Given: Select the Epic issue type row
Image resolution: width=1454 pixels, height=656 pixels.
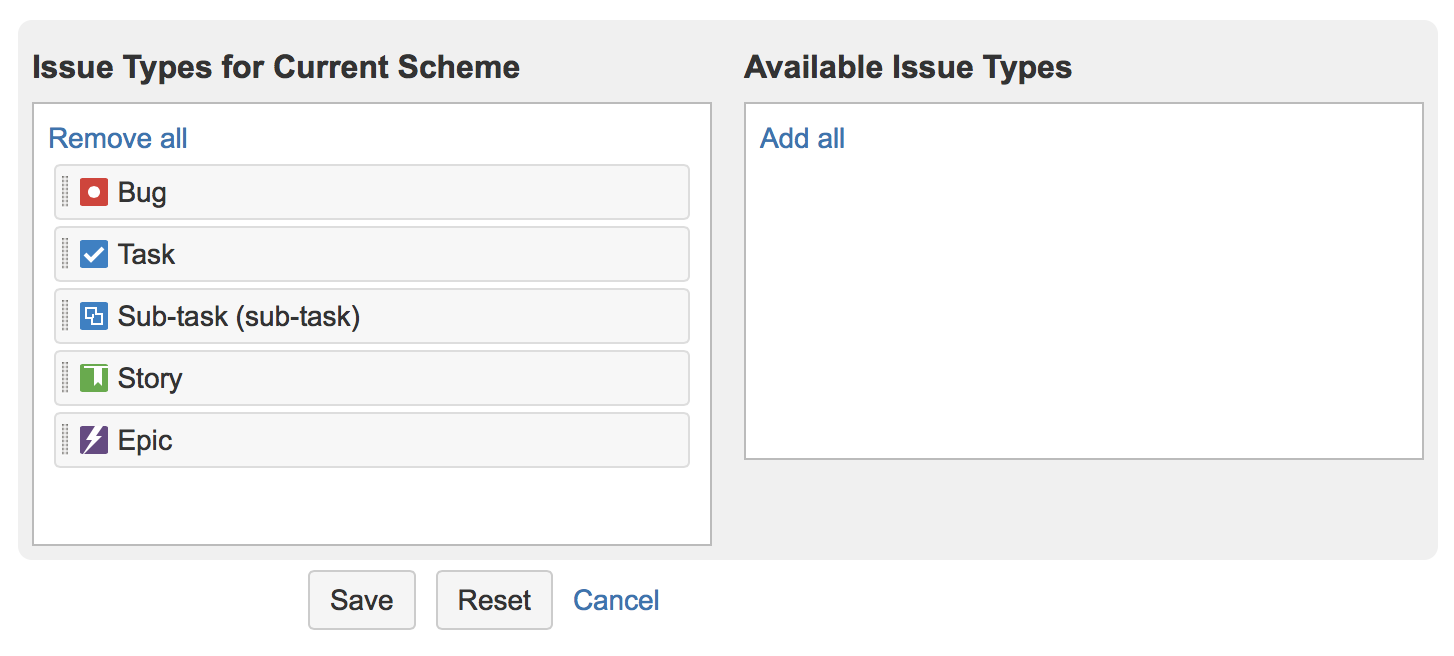Looking at the screenshot, I should click(372, 440).
